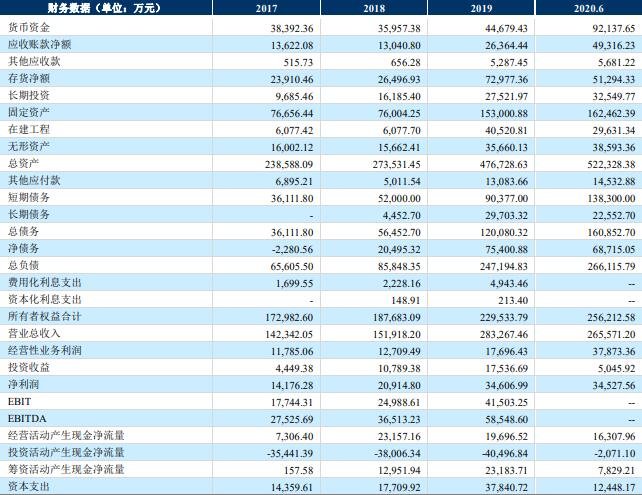
Task: Click the value 52,000.00 for 短期债务
Action: [x=399, y=199]
